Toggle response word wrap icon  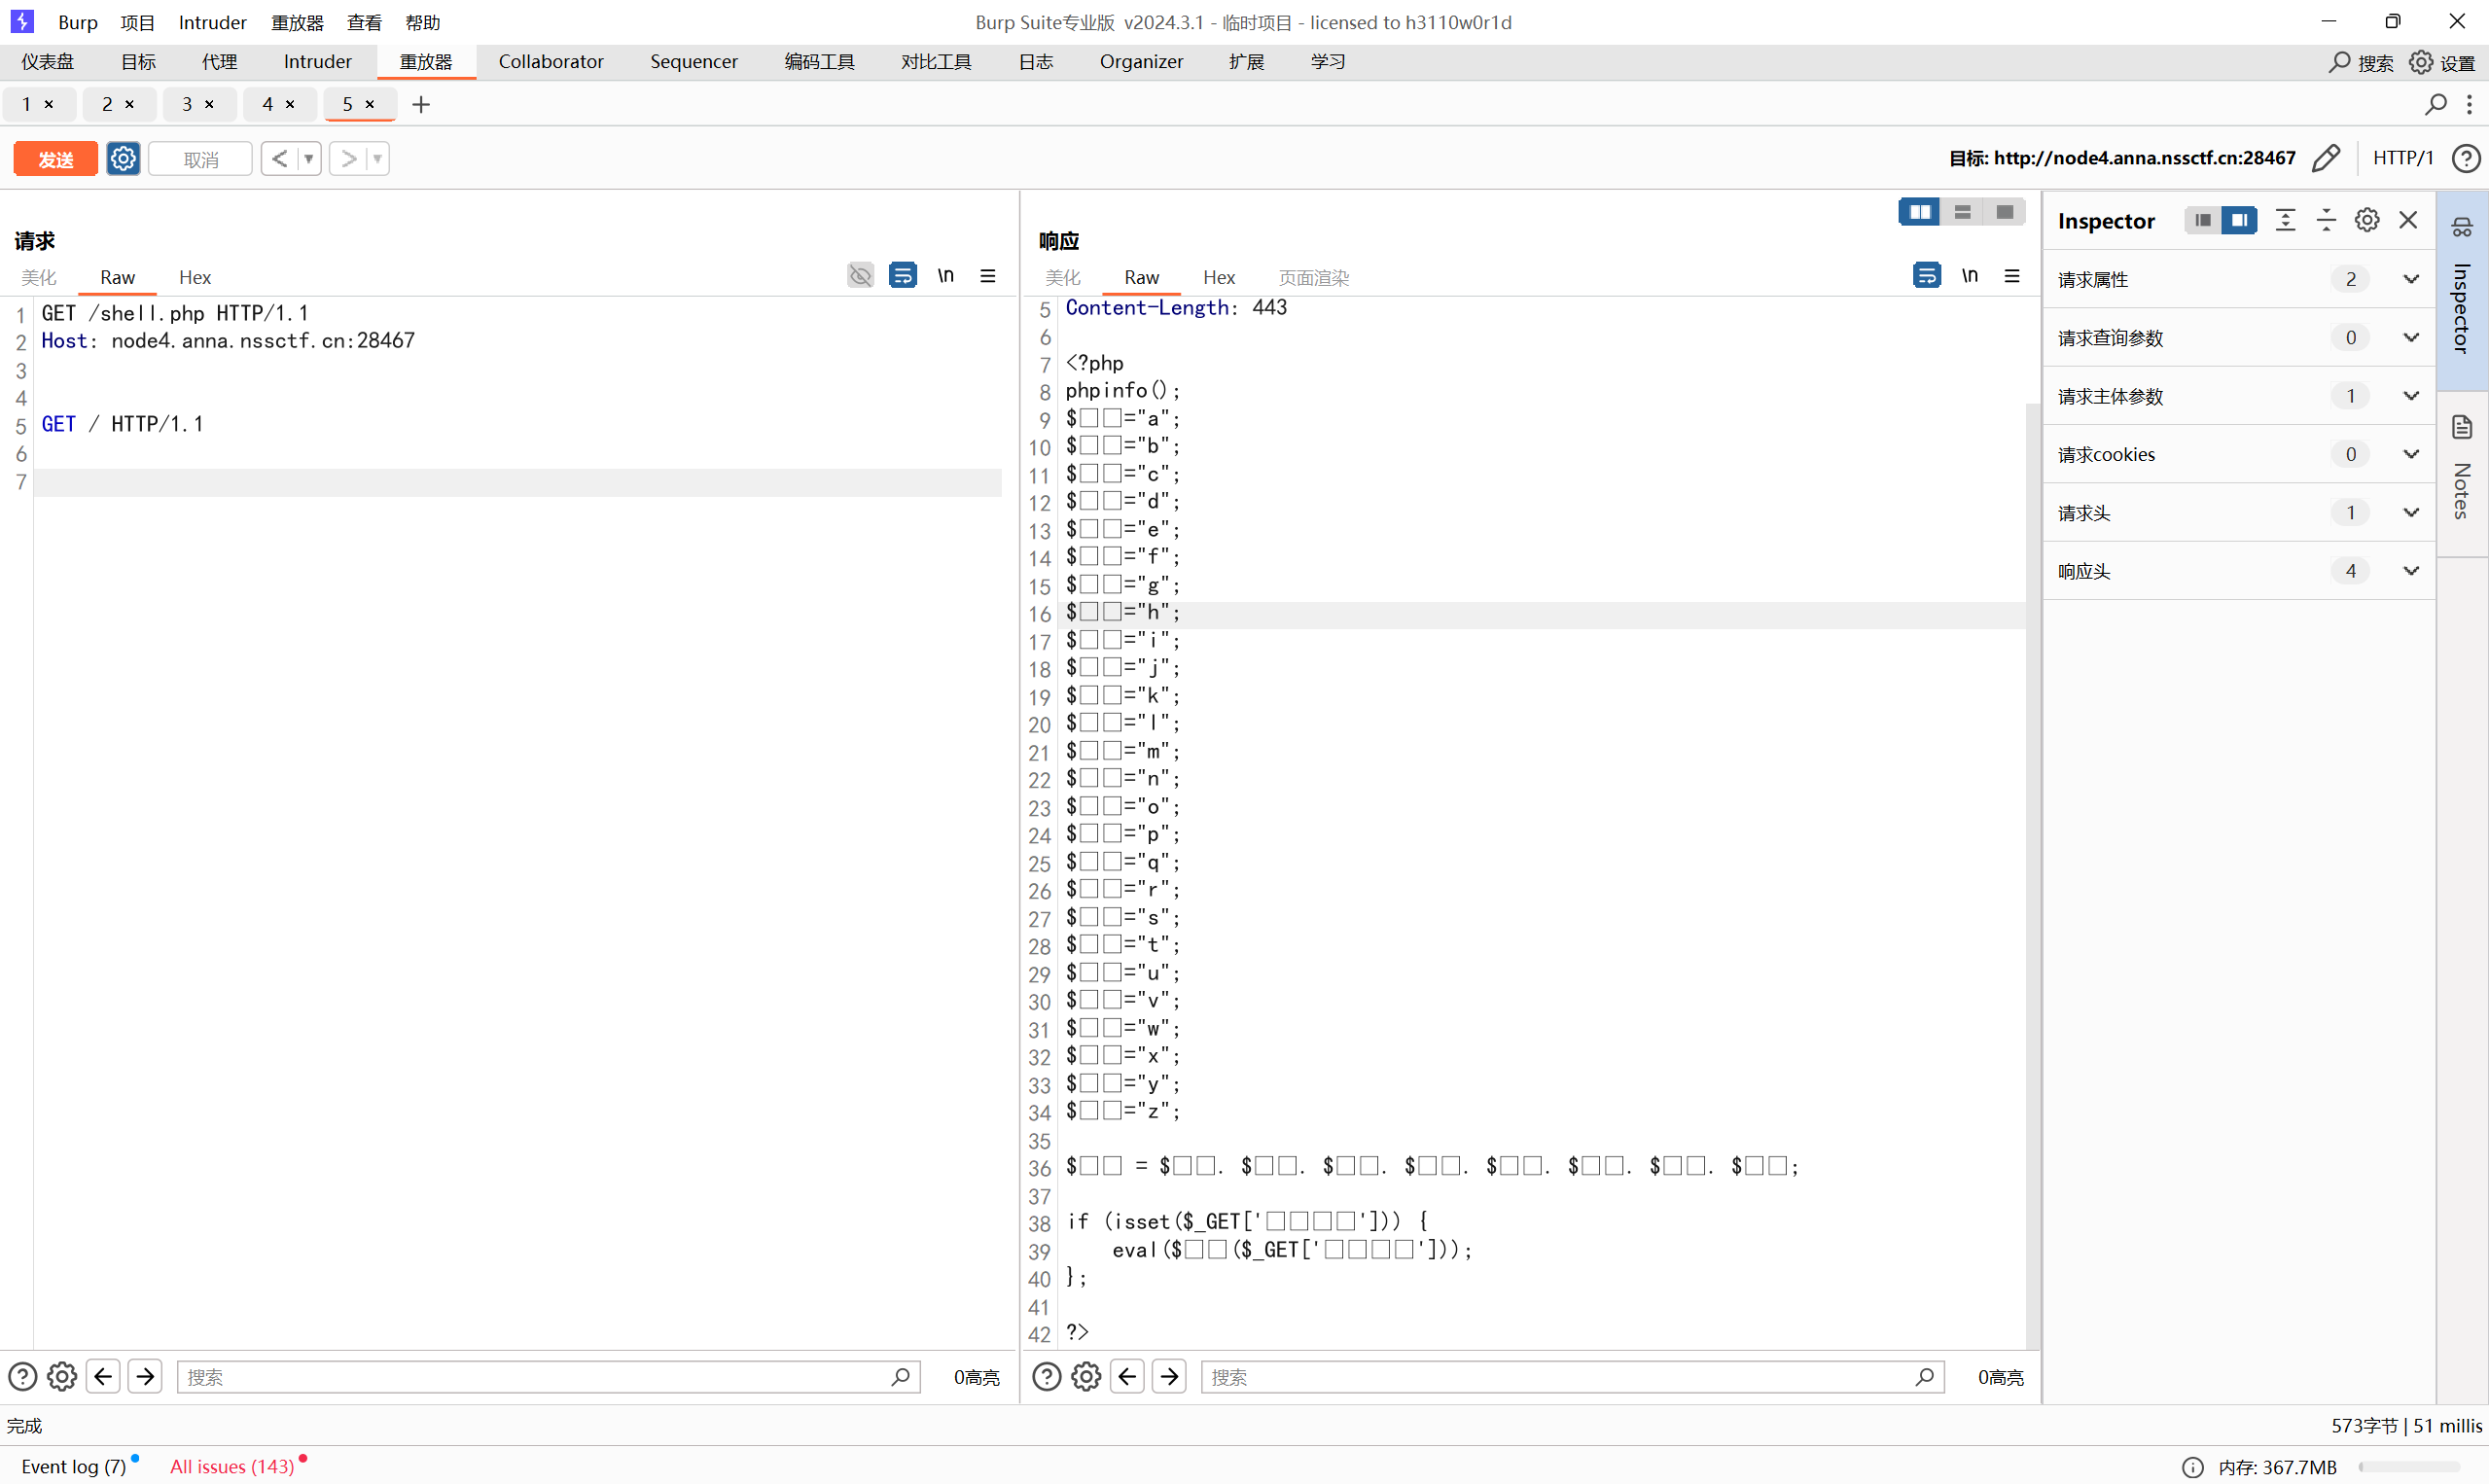(x=1926, y=275)
